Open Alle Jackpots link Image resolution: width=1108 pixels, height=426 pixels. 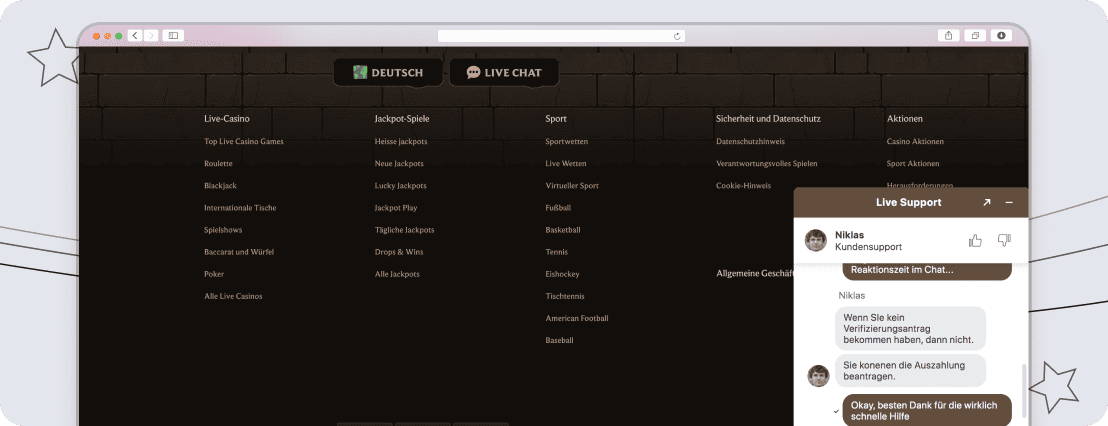click(397, 274)
